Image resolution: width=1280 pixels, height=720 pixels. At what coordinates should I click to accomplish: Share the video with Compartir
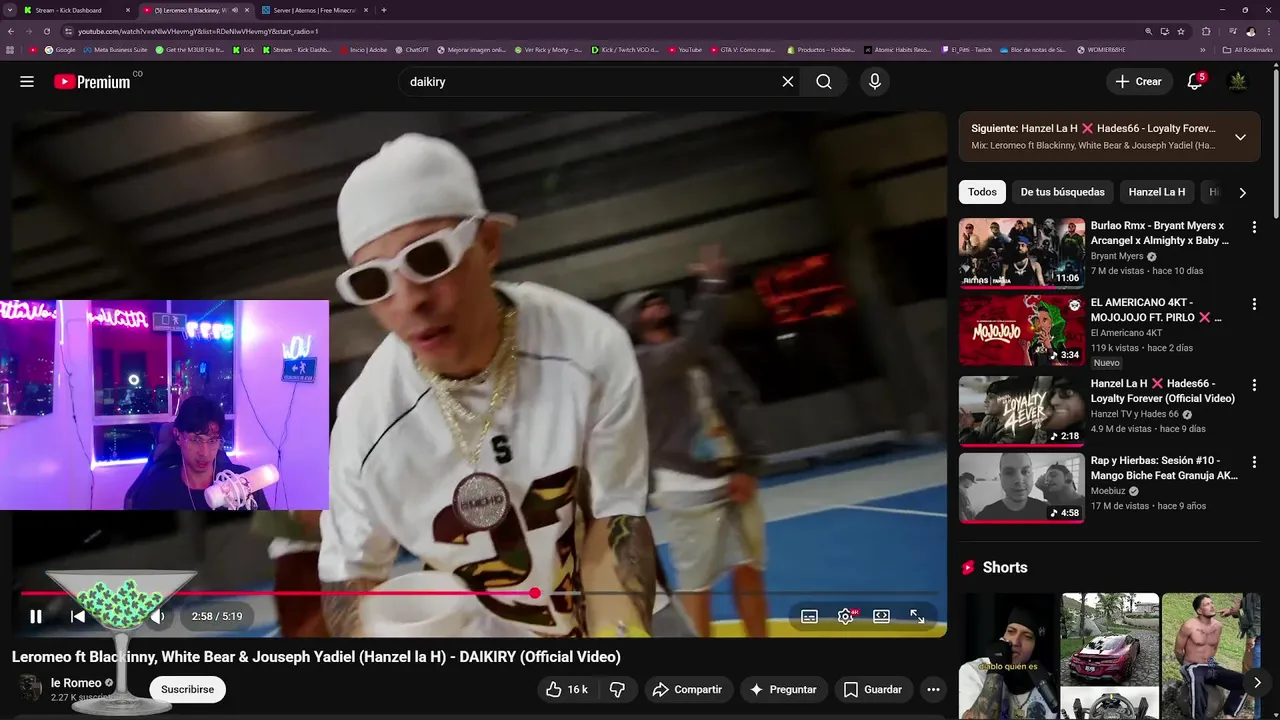(687, 689)
